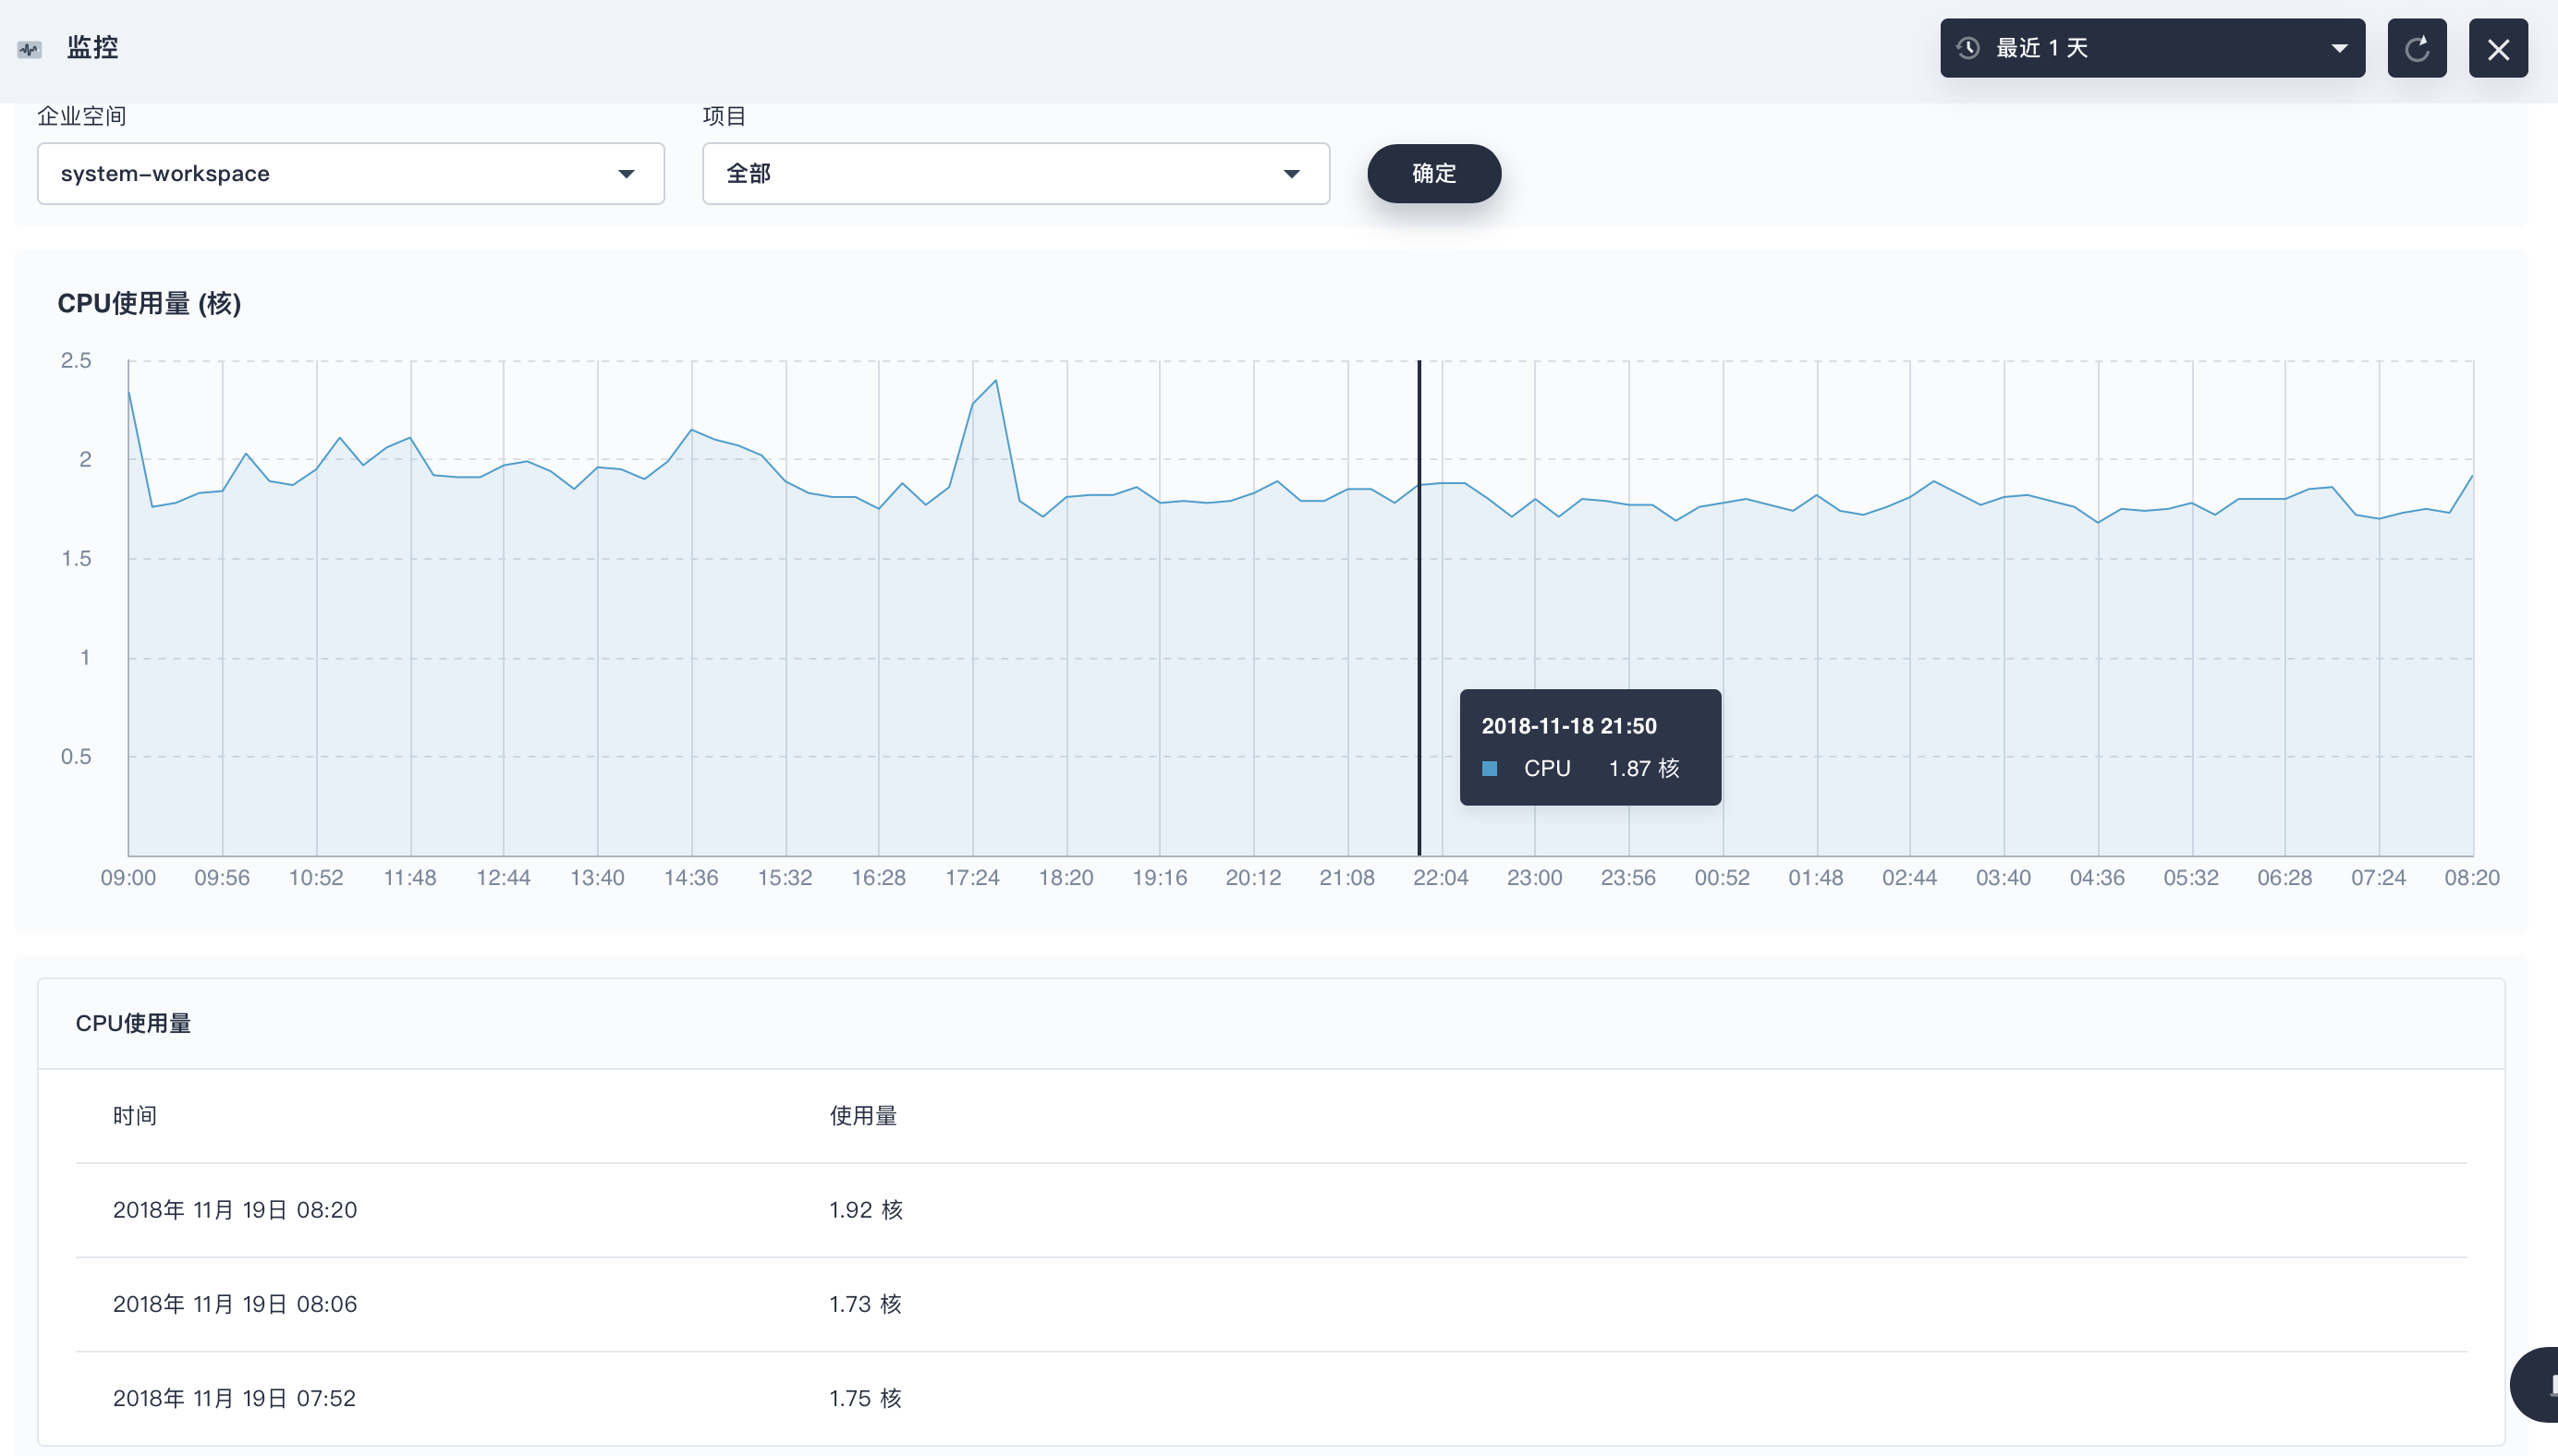
Task: Click arrow of the 全部 project selector
Action: point(1291,174)
